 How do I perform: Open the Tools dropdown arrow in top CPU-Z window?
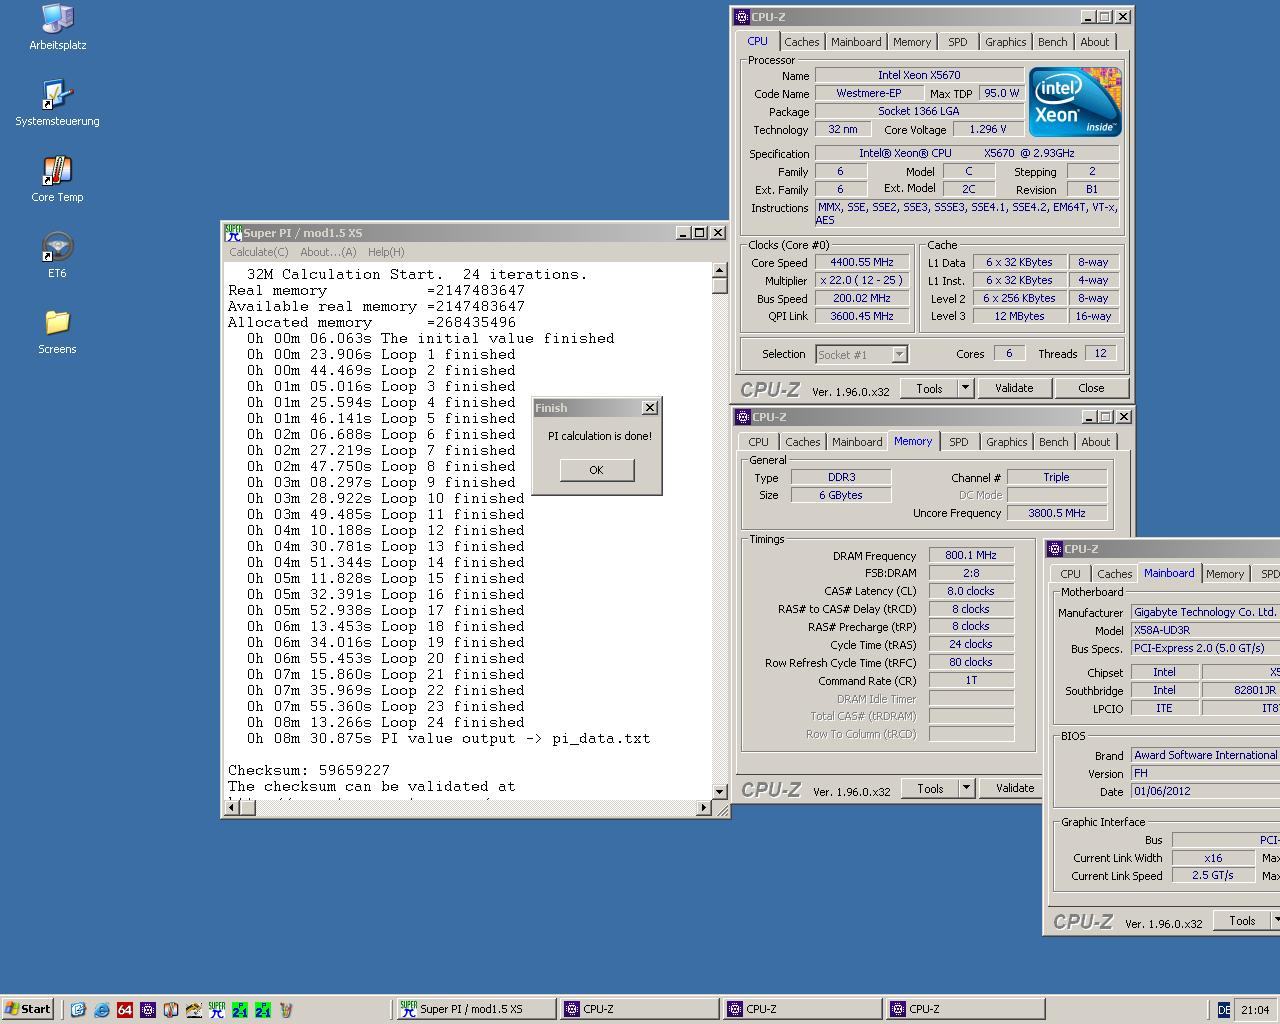click(965, 388)
